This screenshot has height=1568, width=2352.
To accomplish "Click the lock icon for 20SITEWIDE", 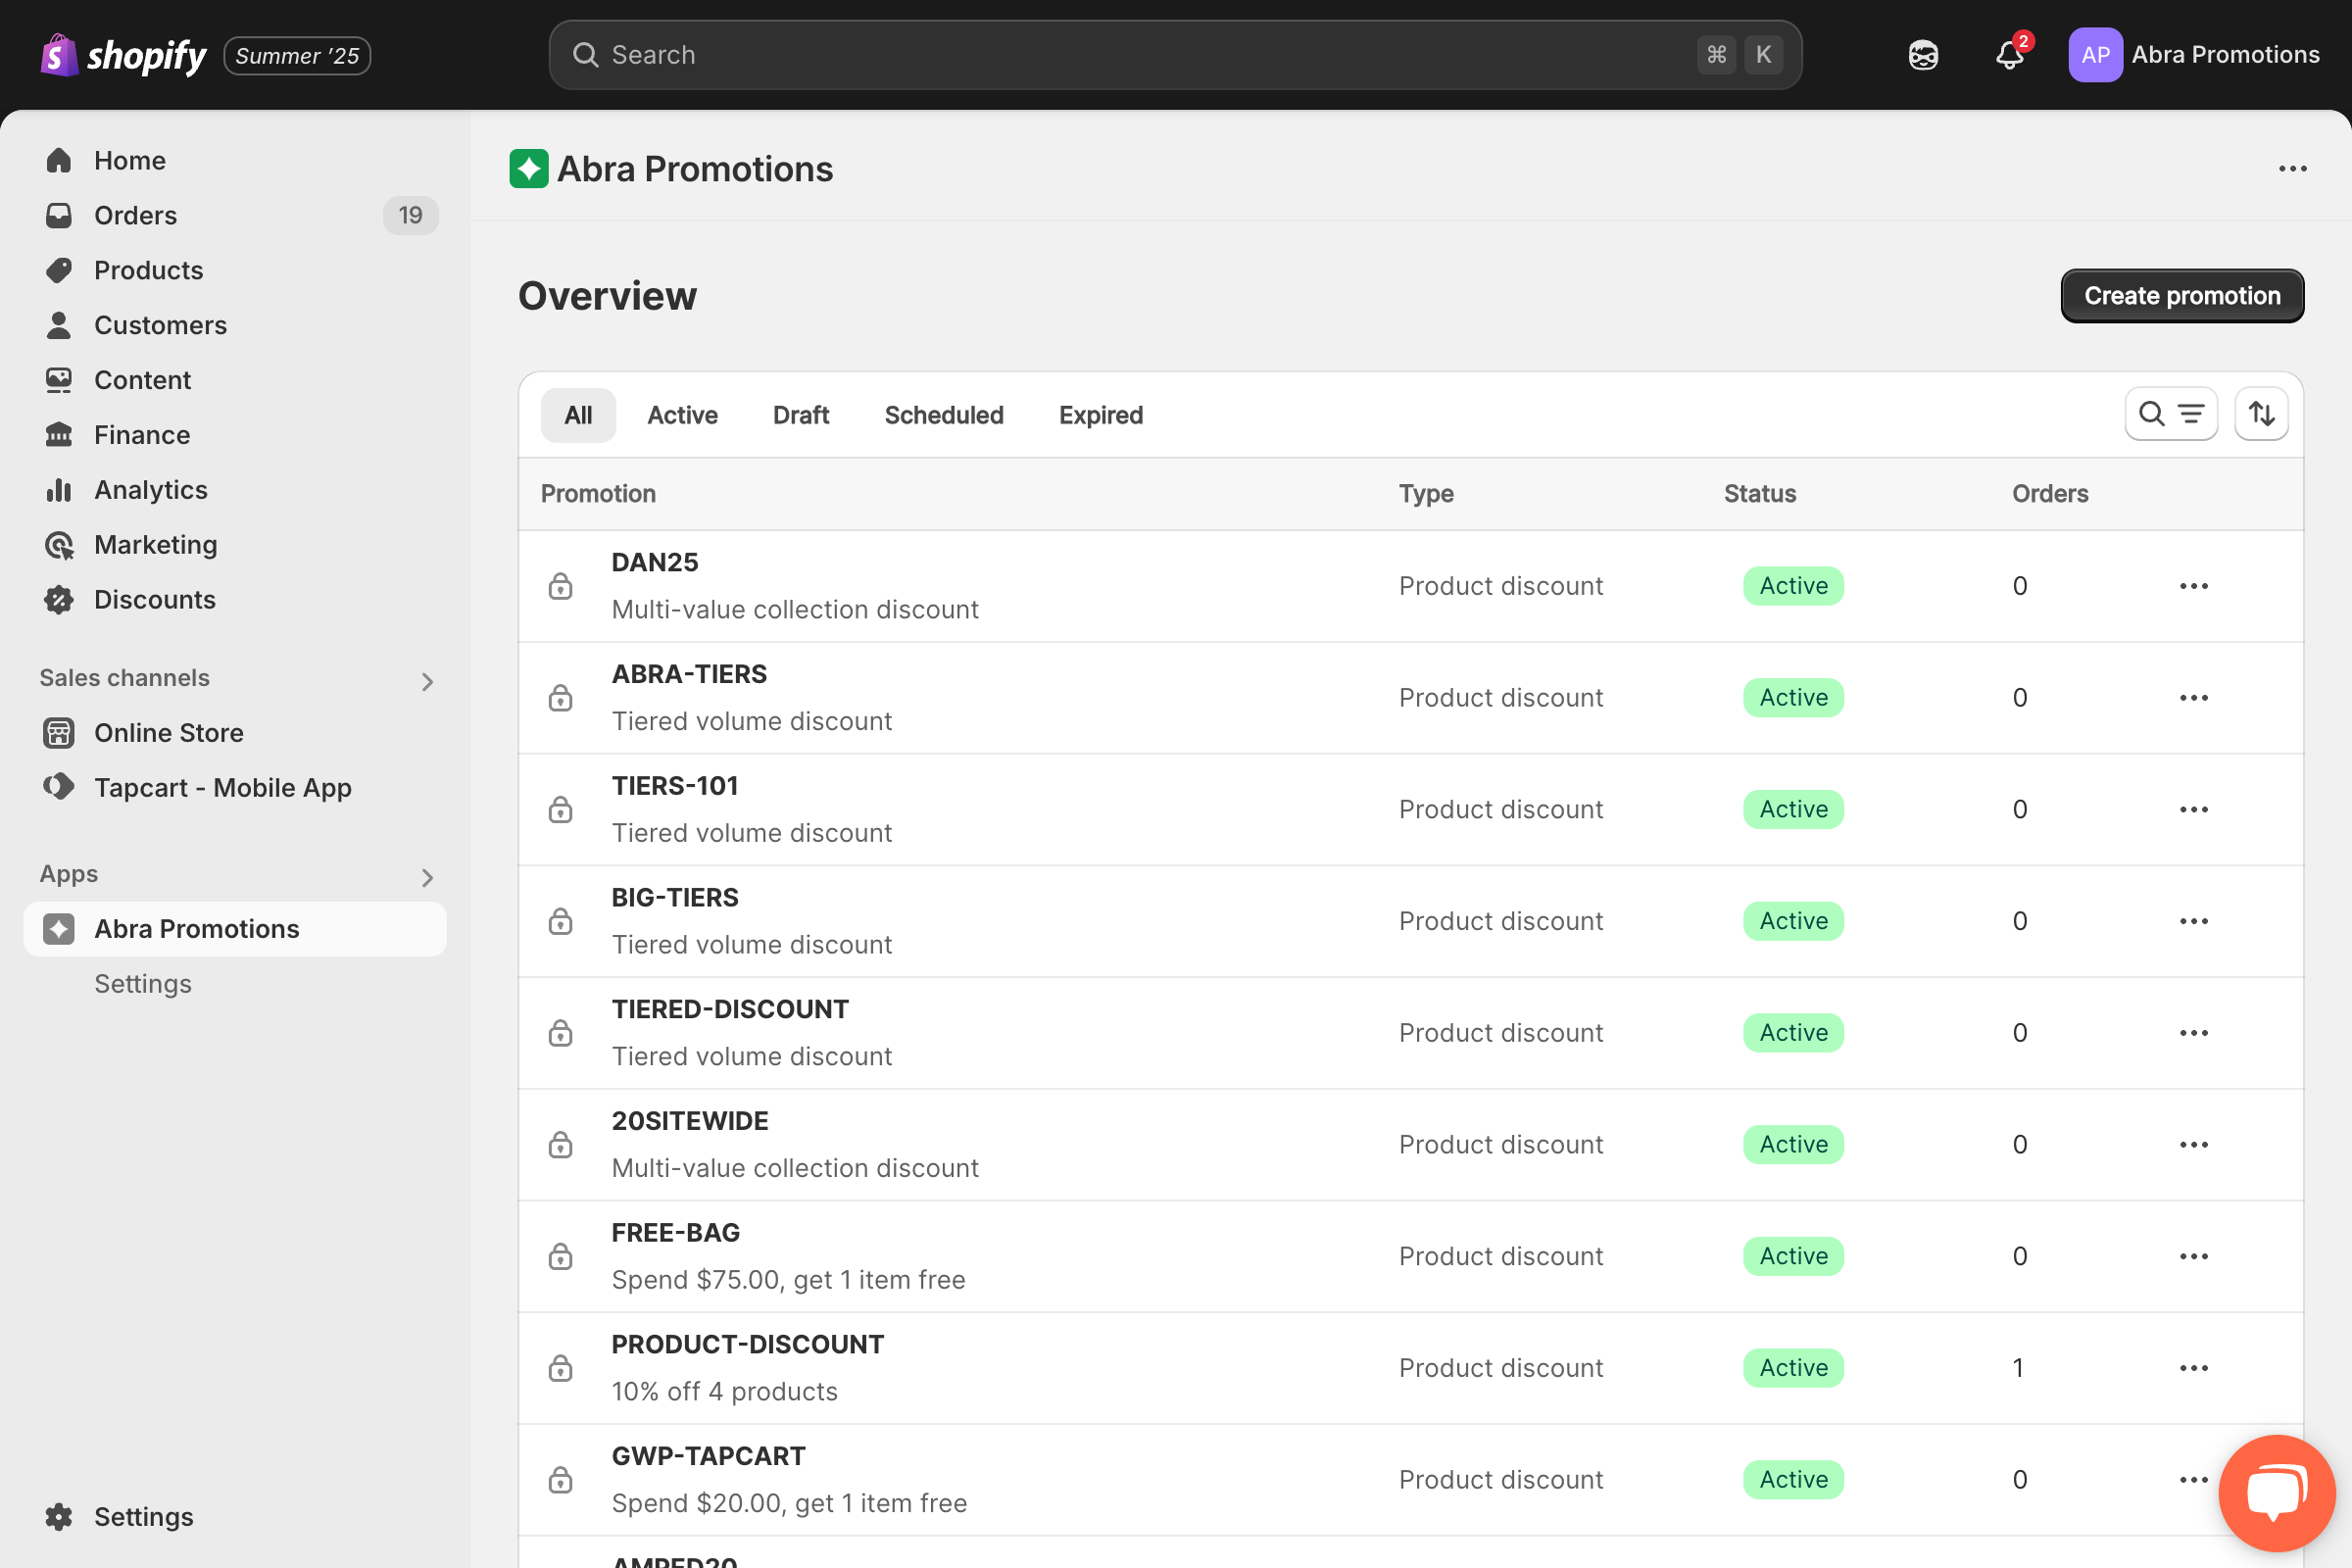I will (x=561, y=1144).
